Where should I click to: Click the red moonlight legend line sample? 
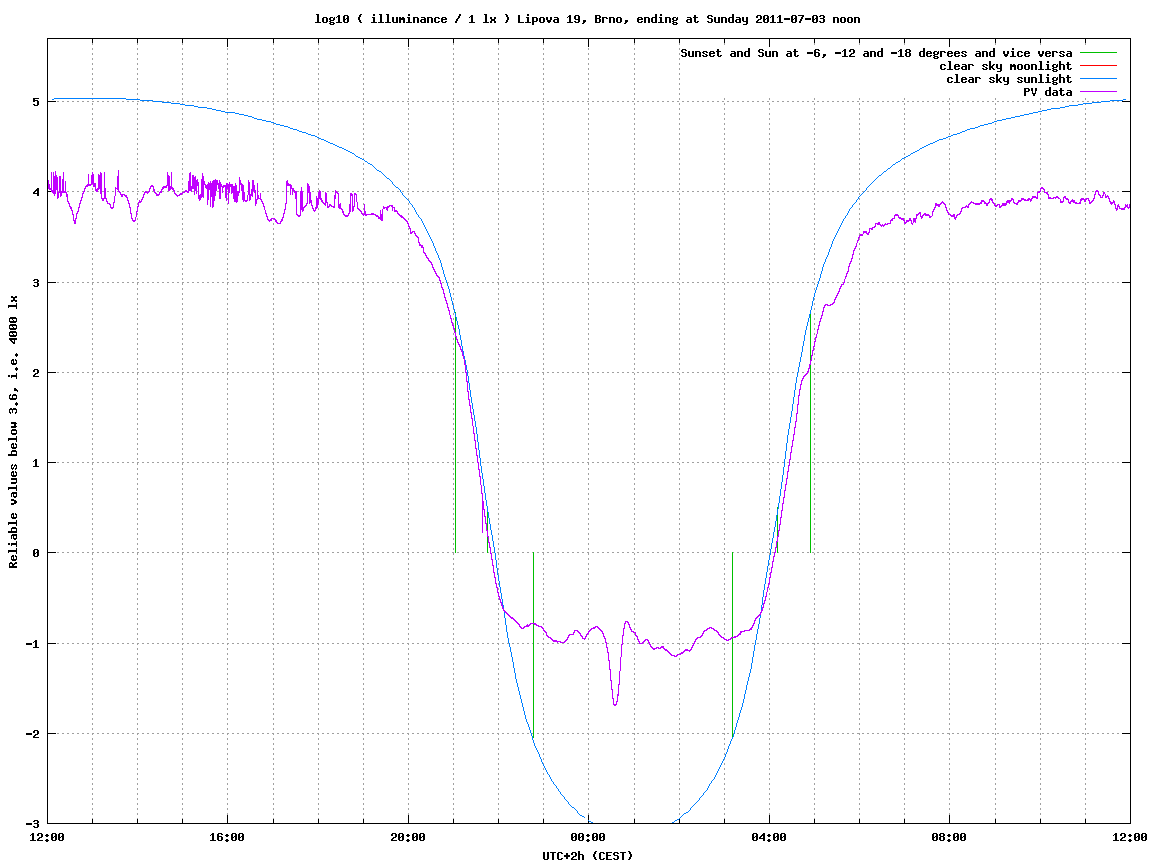(x=1098, y=66)
